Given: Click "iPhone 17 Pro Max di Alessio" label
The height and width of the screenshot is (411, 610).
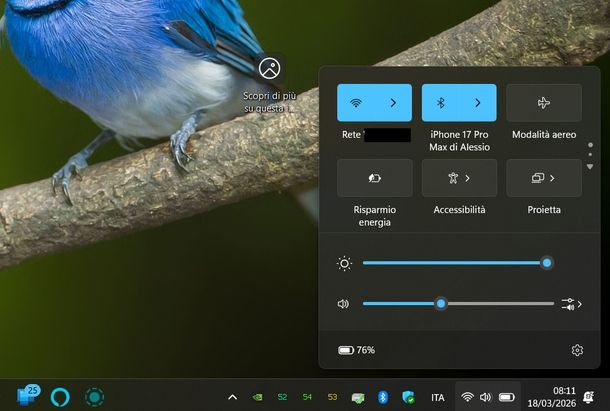Looking at the screenshot, I should tap(459, 141).
